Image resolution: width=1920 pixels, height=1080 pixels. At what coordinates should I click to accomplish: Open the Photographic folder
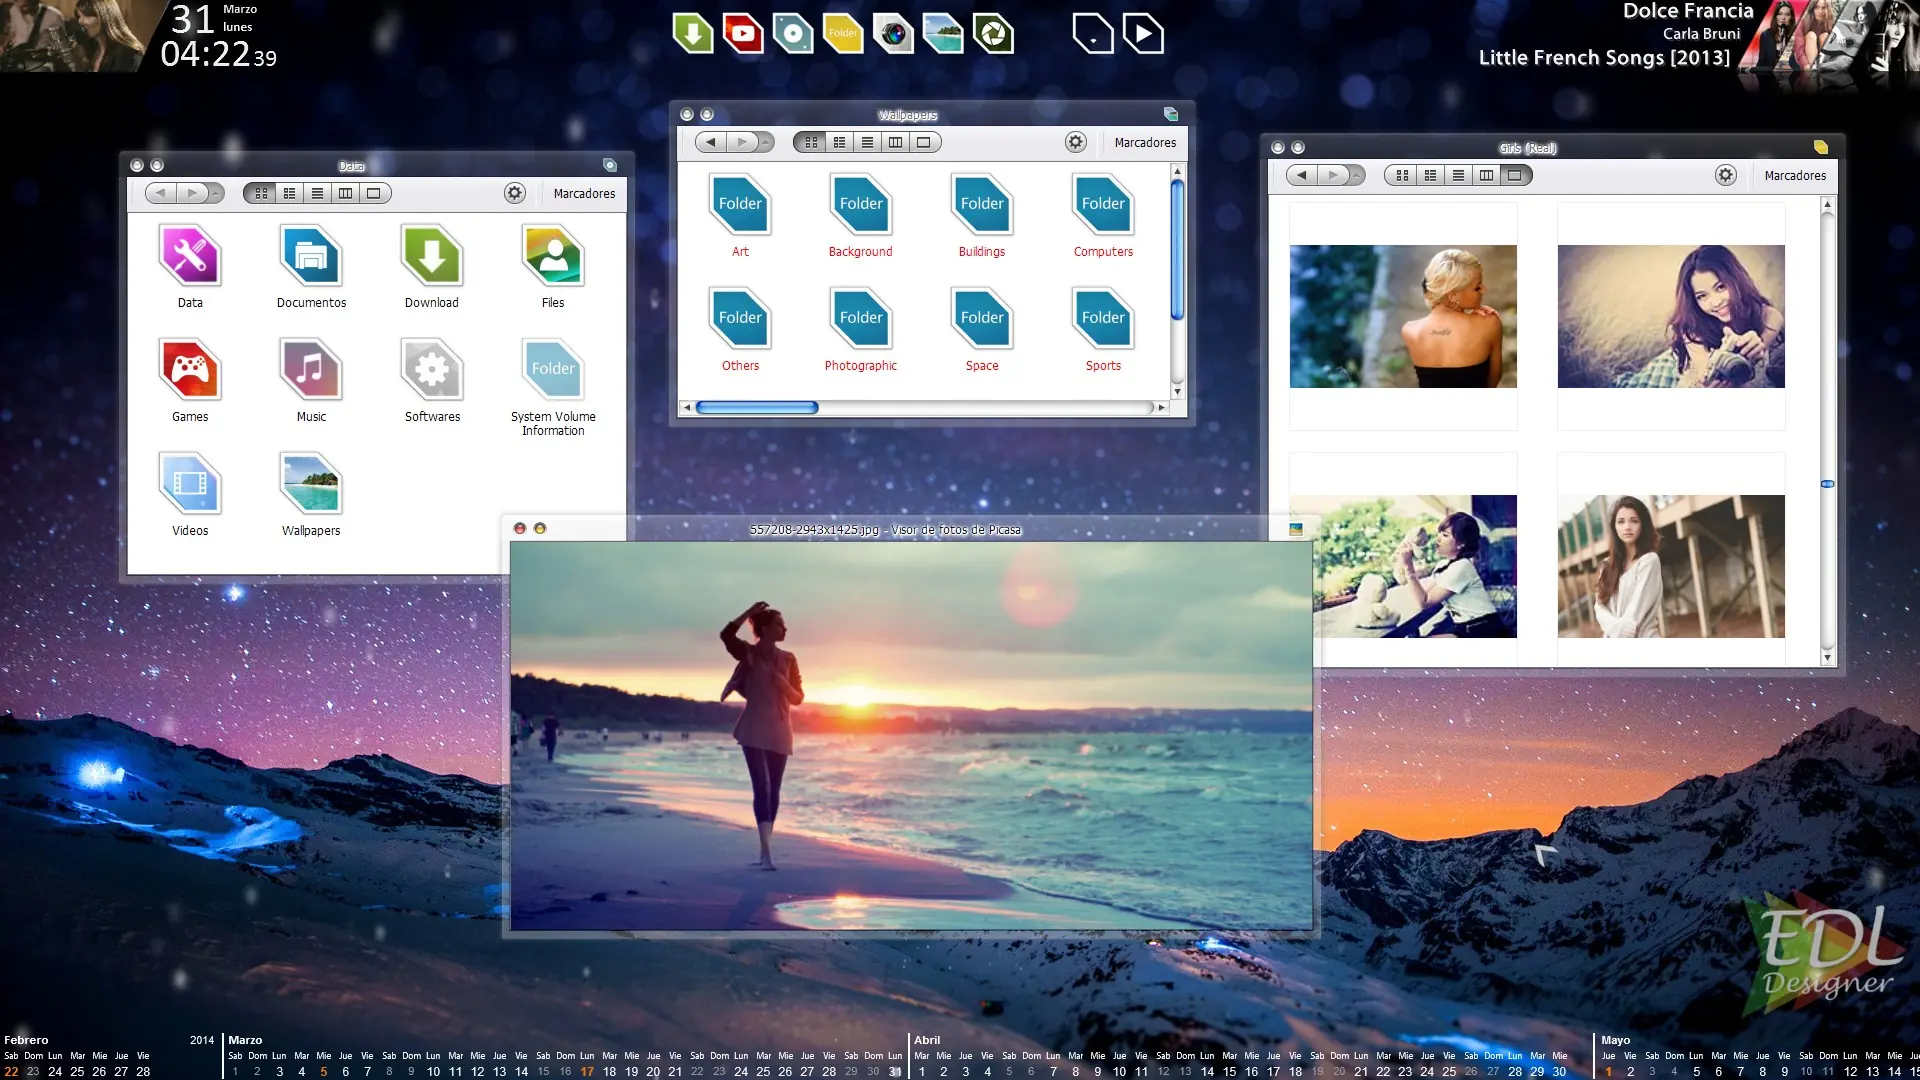[x=861, y=319]
